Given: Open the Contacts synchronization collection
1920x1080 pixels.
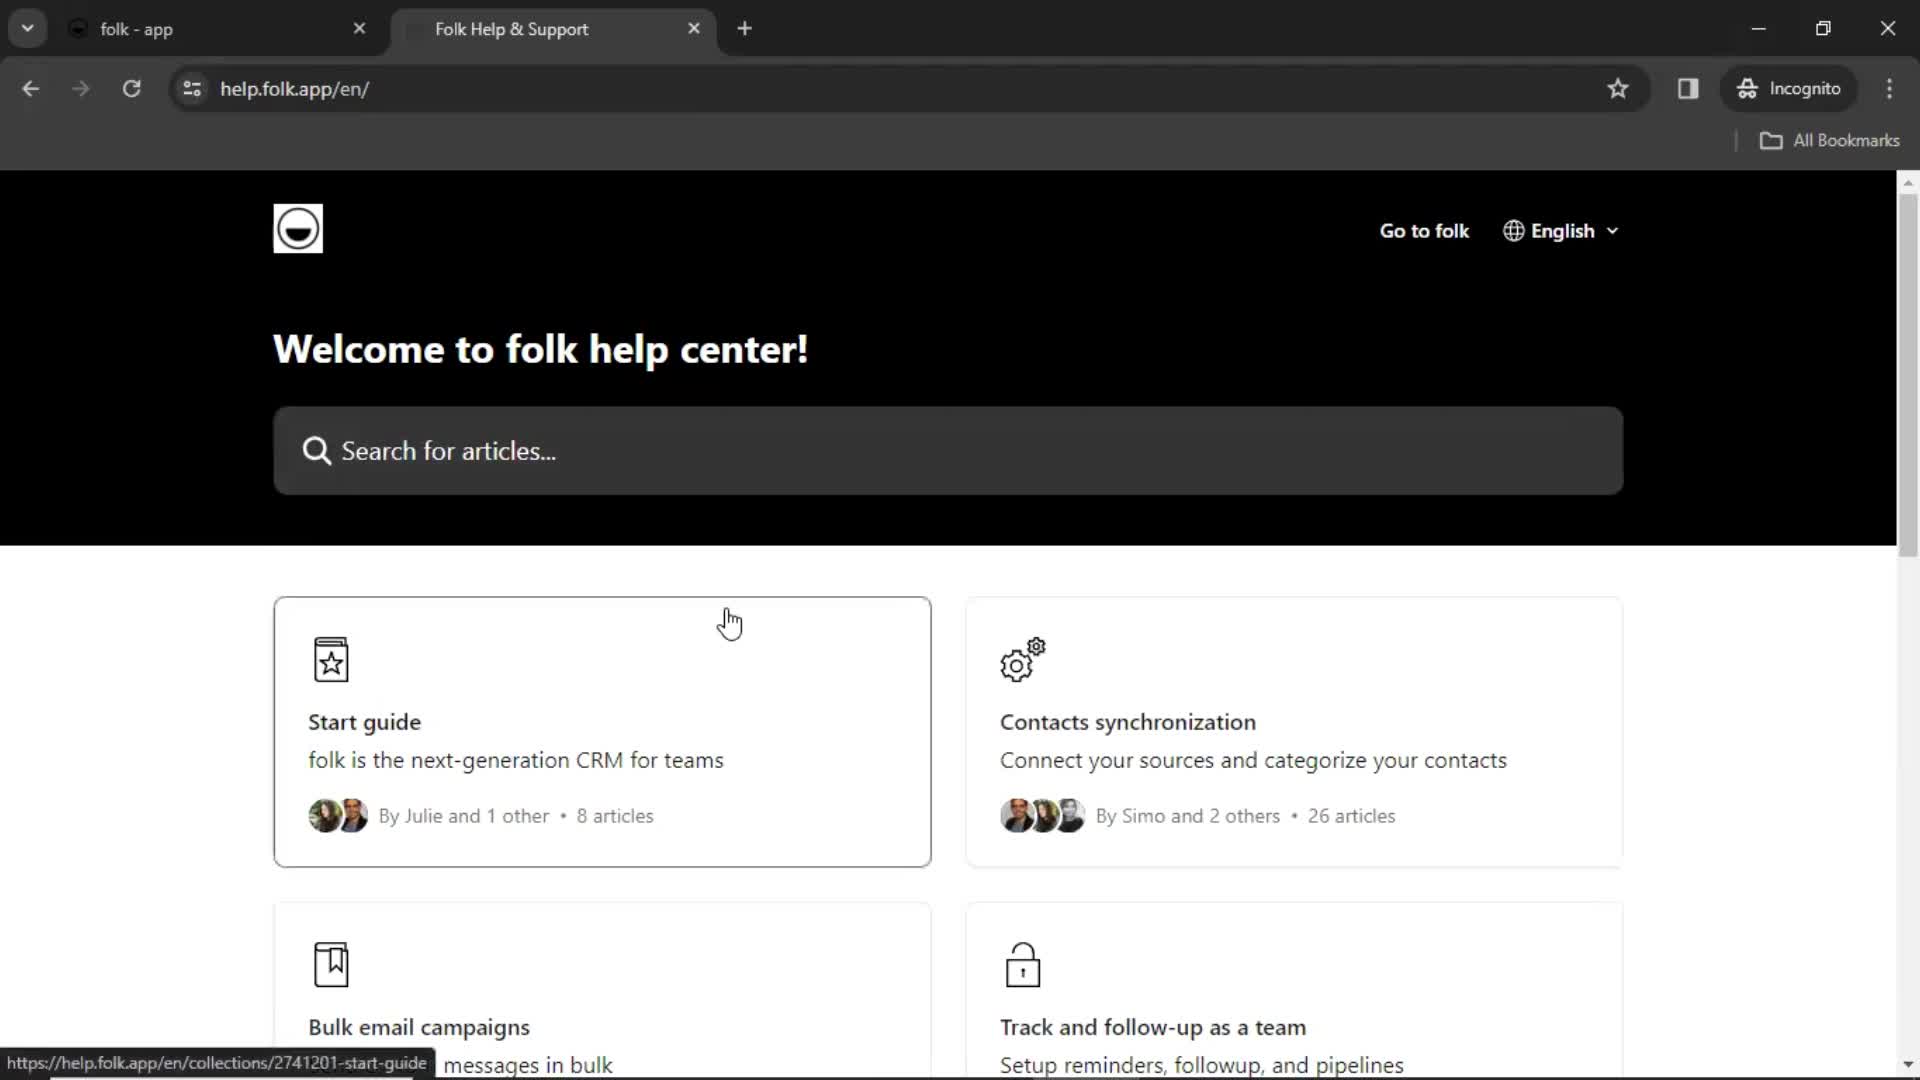Looking at the screenshot, I should click(x=1294, y=732).
